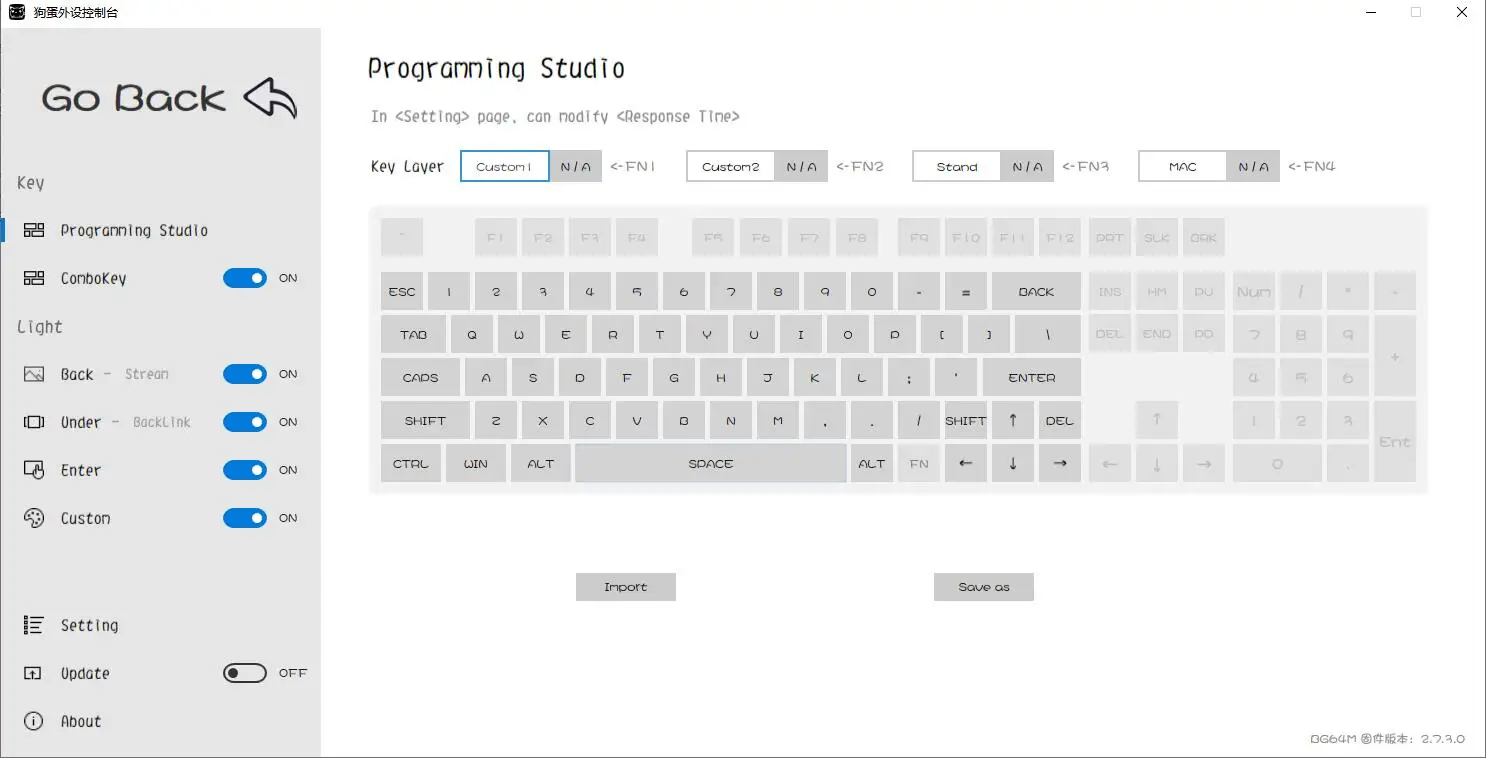
Task: Click the Setting list icon
Action: [34, 625]
